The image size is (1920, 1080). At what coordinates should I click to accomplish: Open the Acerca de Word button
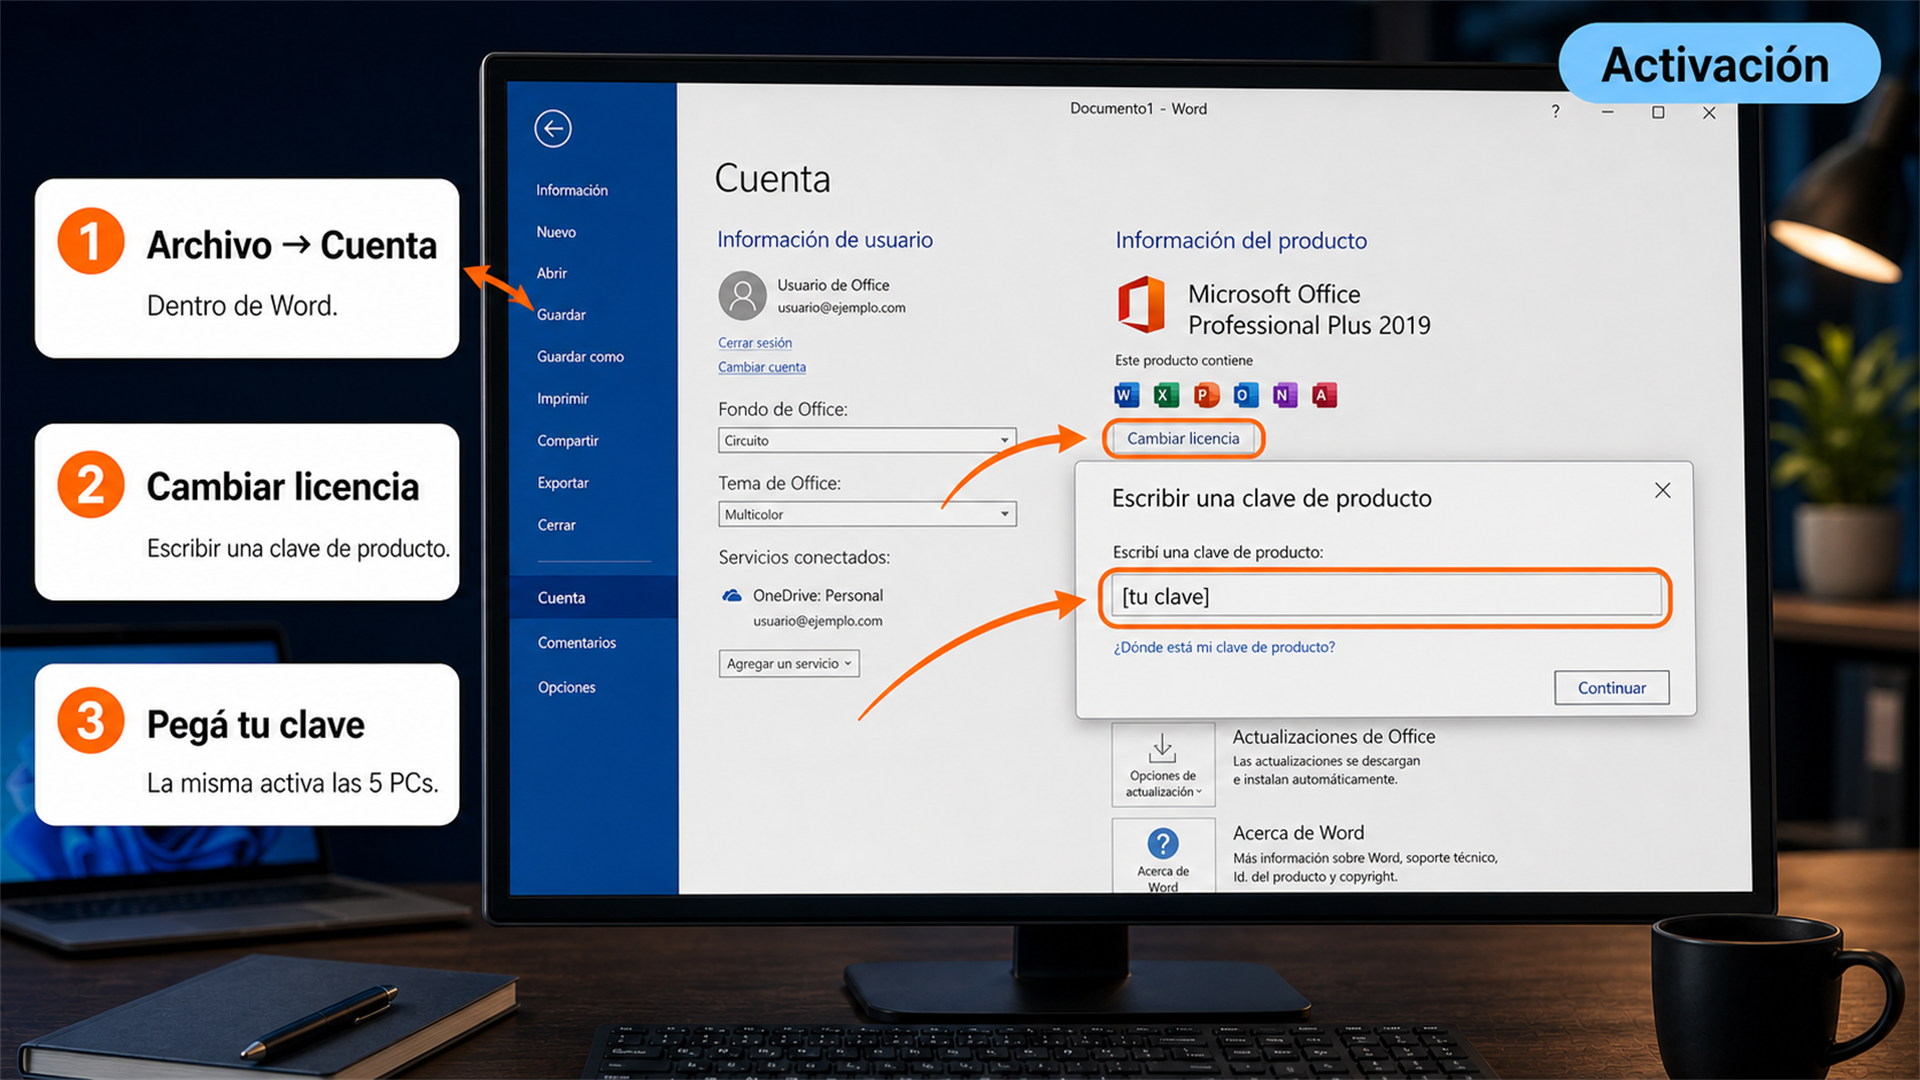[x=1163, y=857]
